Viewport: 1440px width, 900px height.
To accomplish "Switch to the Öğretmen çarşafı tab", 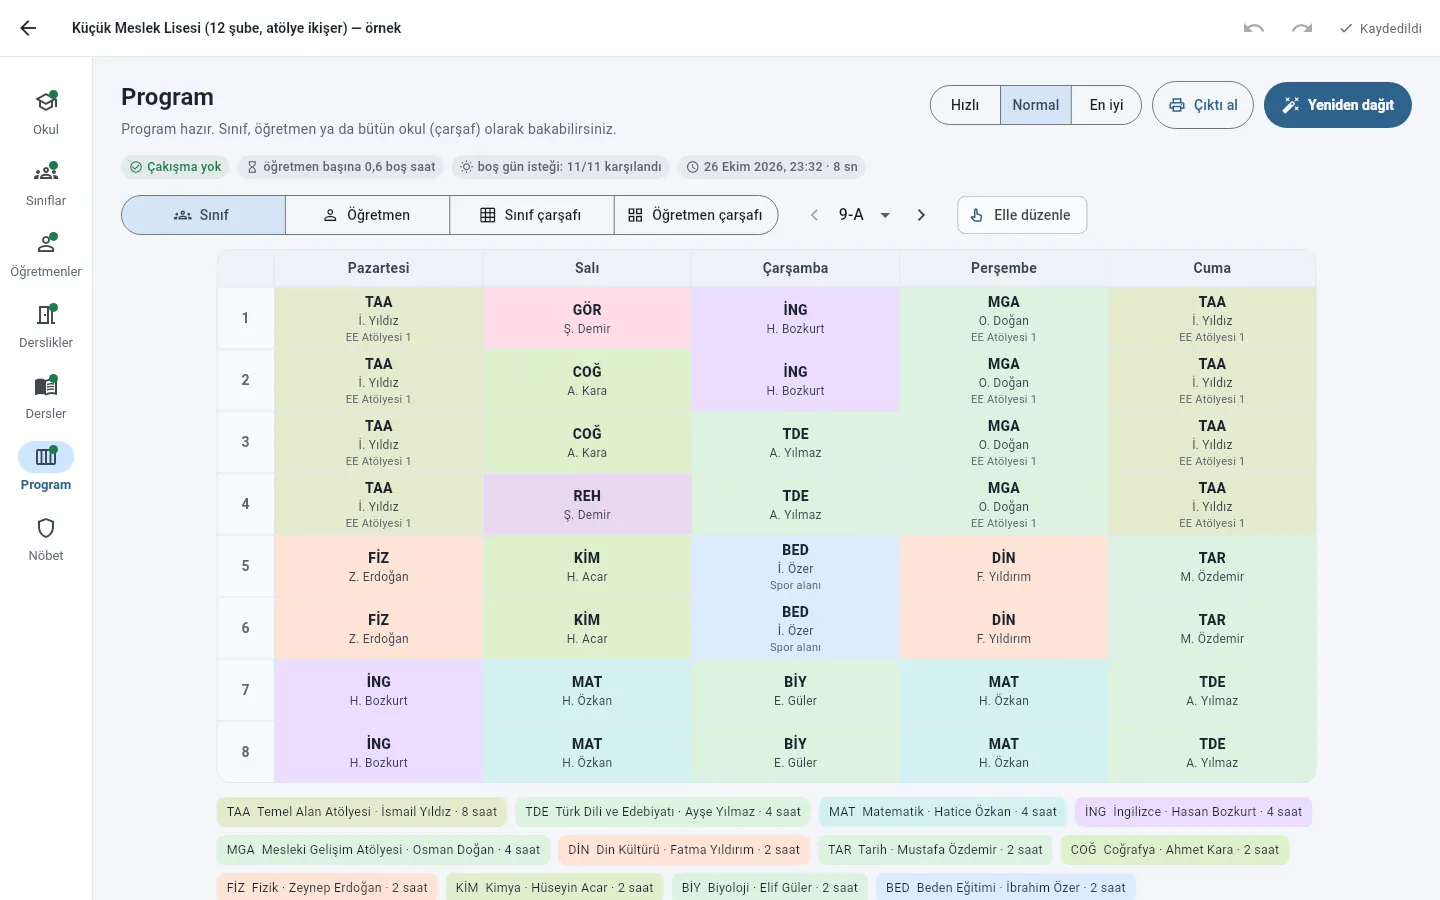I will point(696,215).
